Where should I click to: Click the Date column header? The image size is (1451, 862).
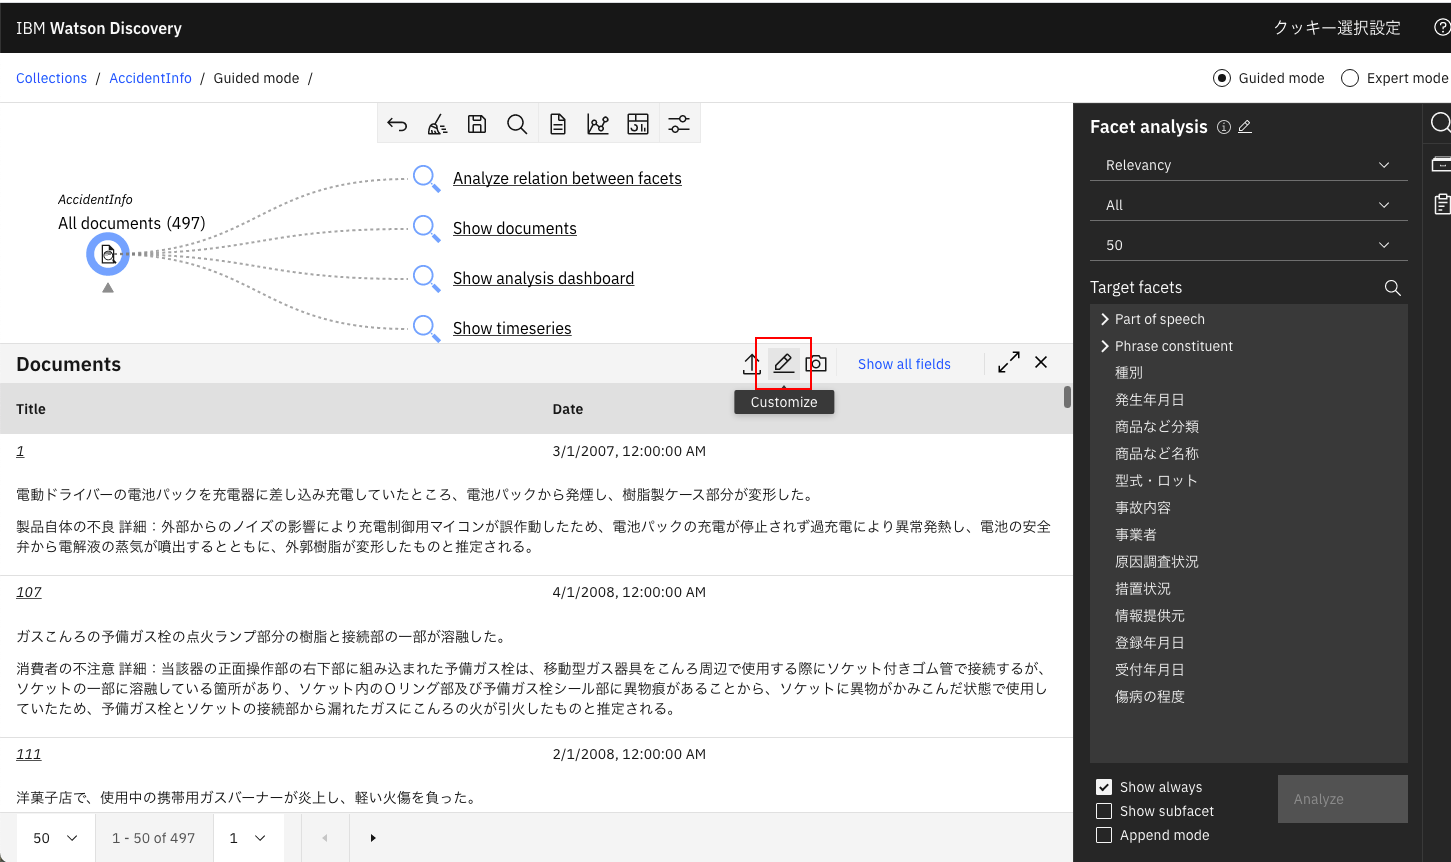[x=568, y=409]
